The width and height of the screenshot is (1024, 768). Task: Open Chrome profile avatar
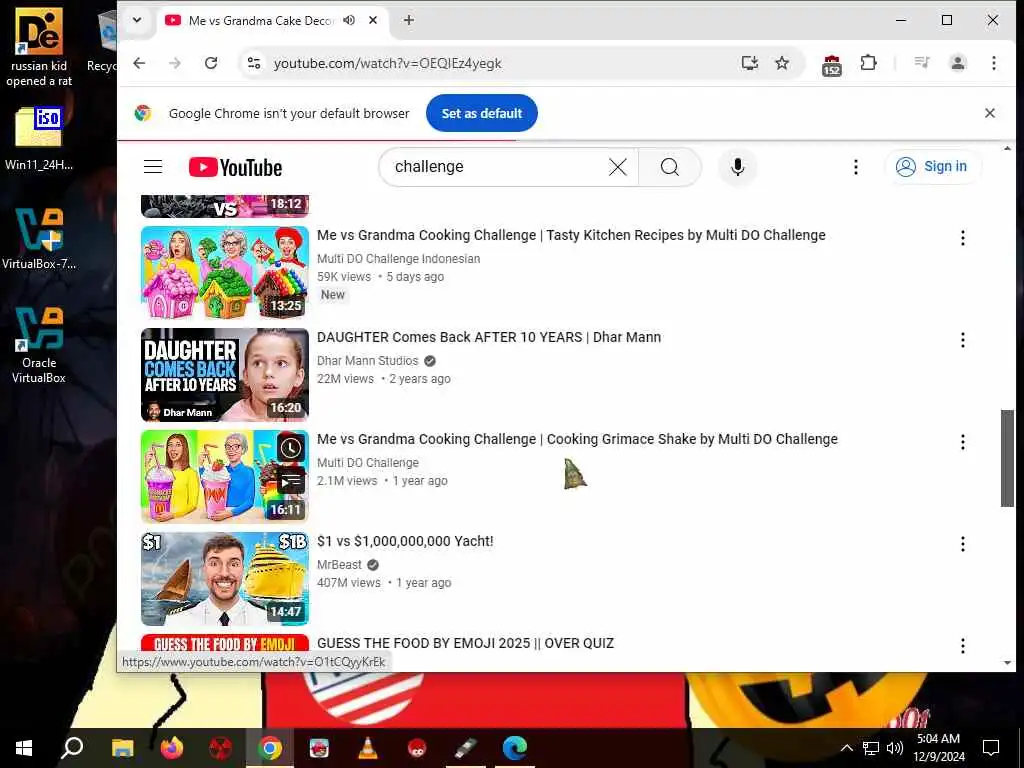pyautogui.click(x=957, y=63)
